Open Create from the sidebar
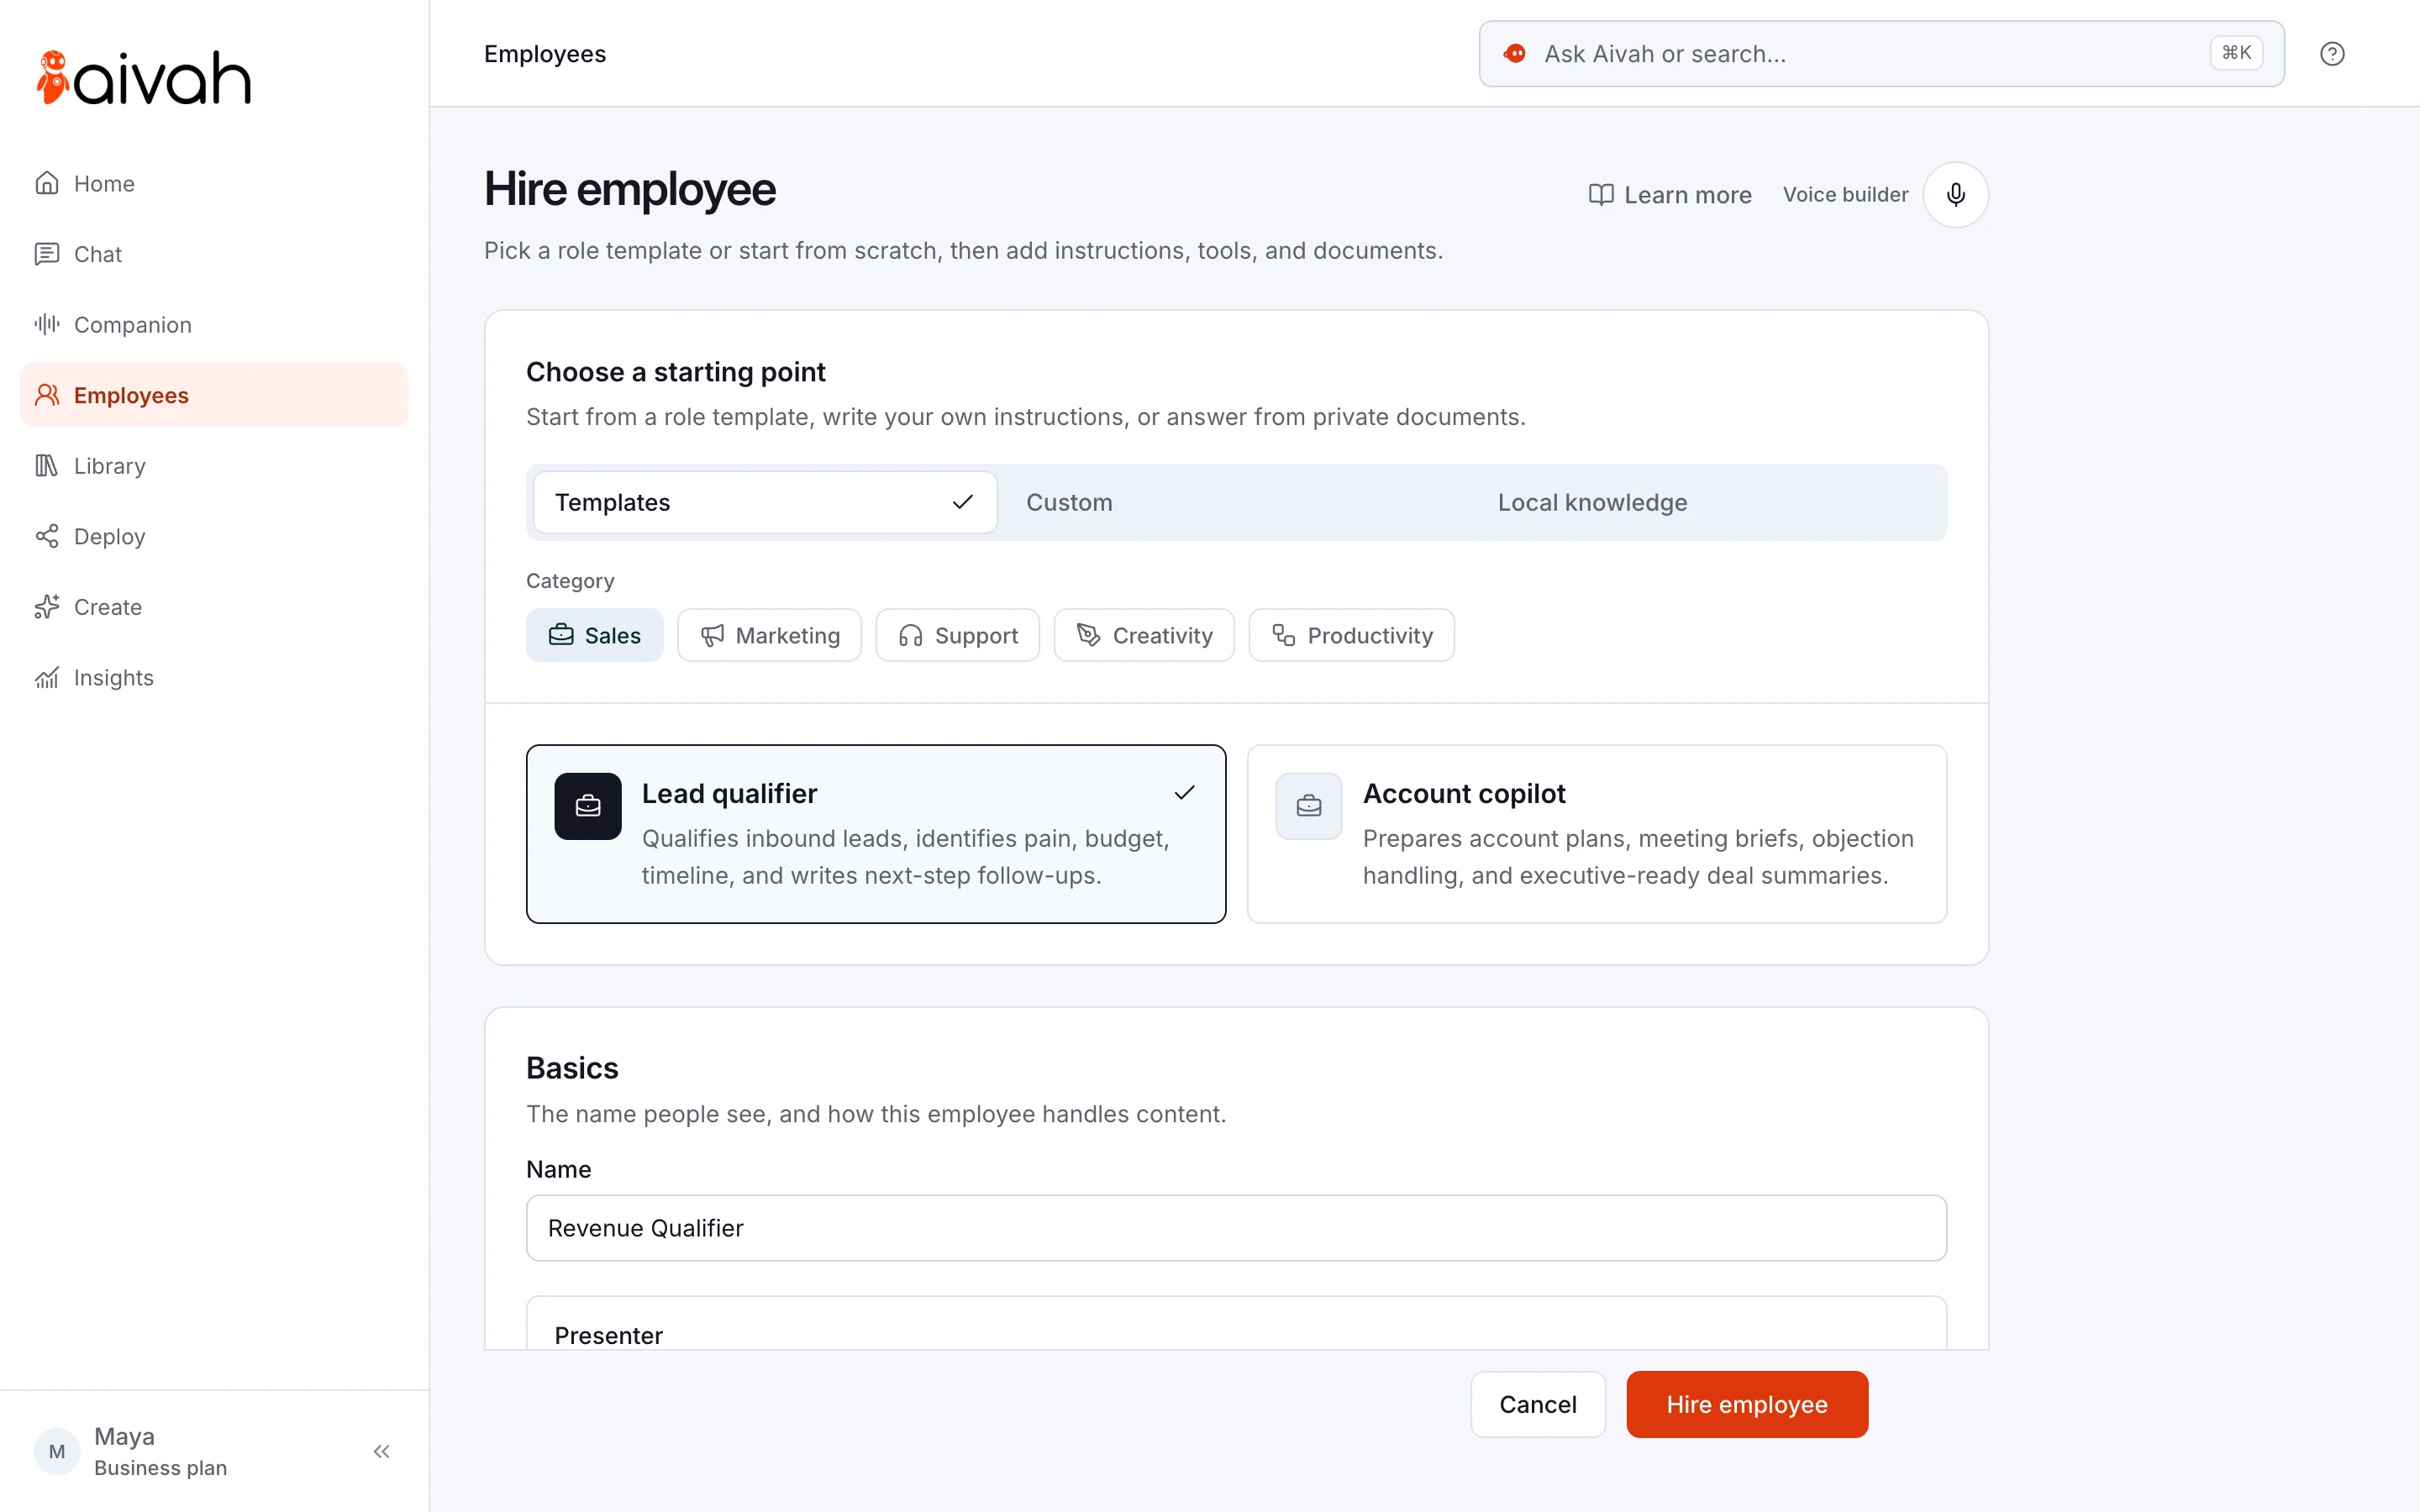2420x1512 pixels. tap(214, 607)
